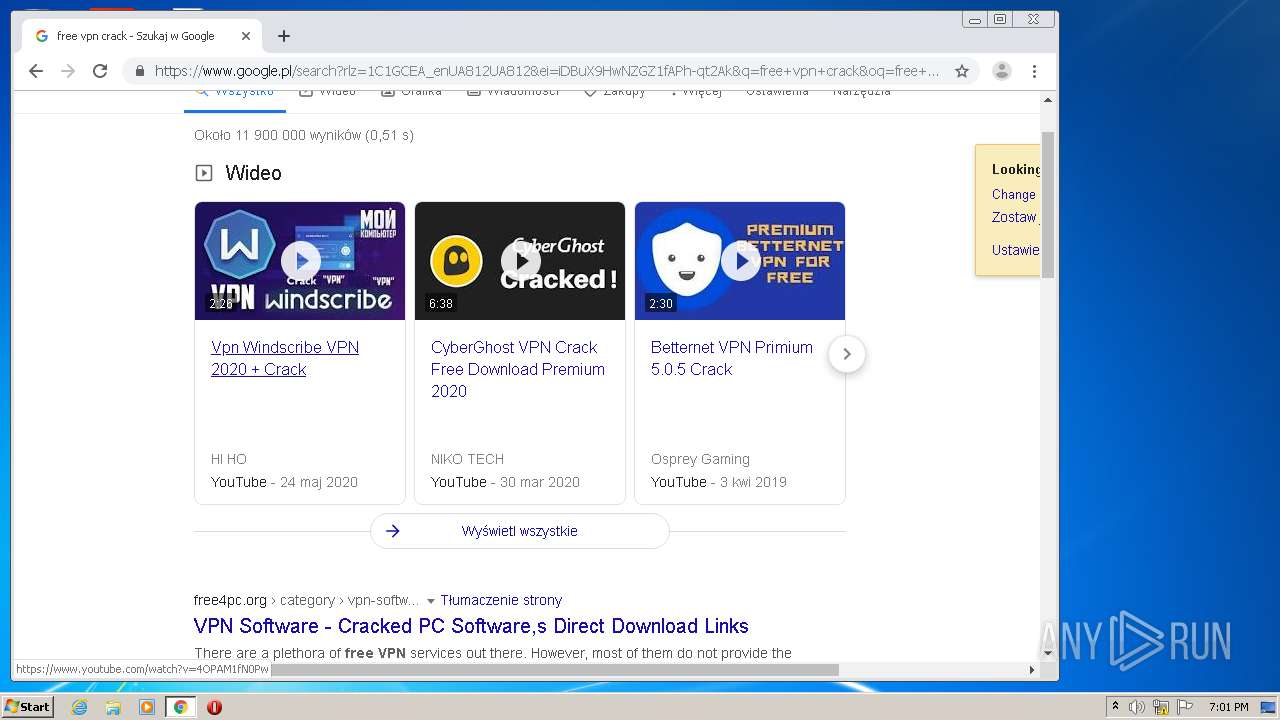Image resolution: width=1280 pixels, height=720 pixels.
Task: Open the volume speaker tray icon
Action: pos(1137,707)
